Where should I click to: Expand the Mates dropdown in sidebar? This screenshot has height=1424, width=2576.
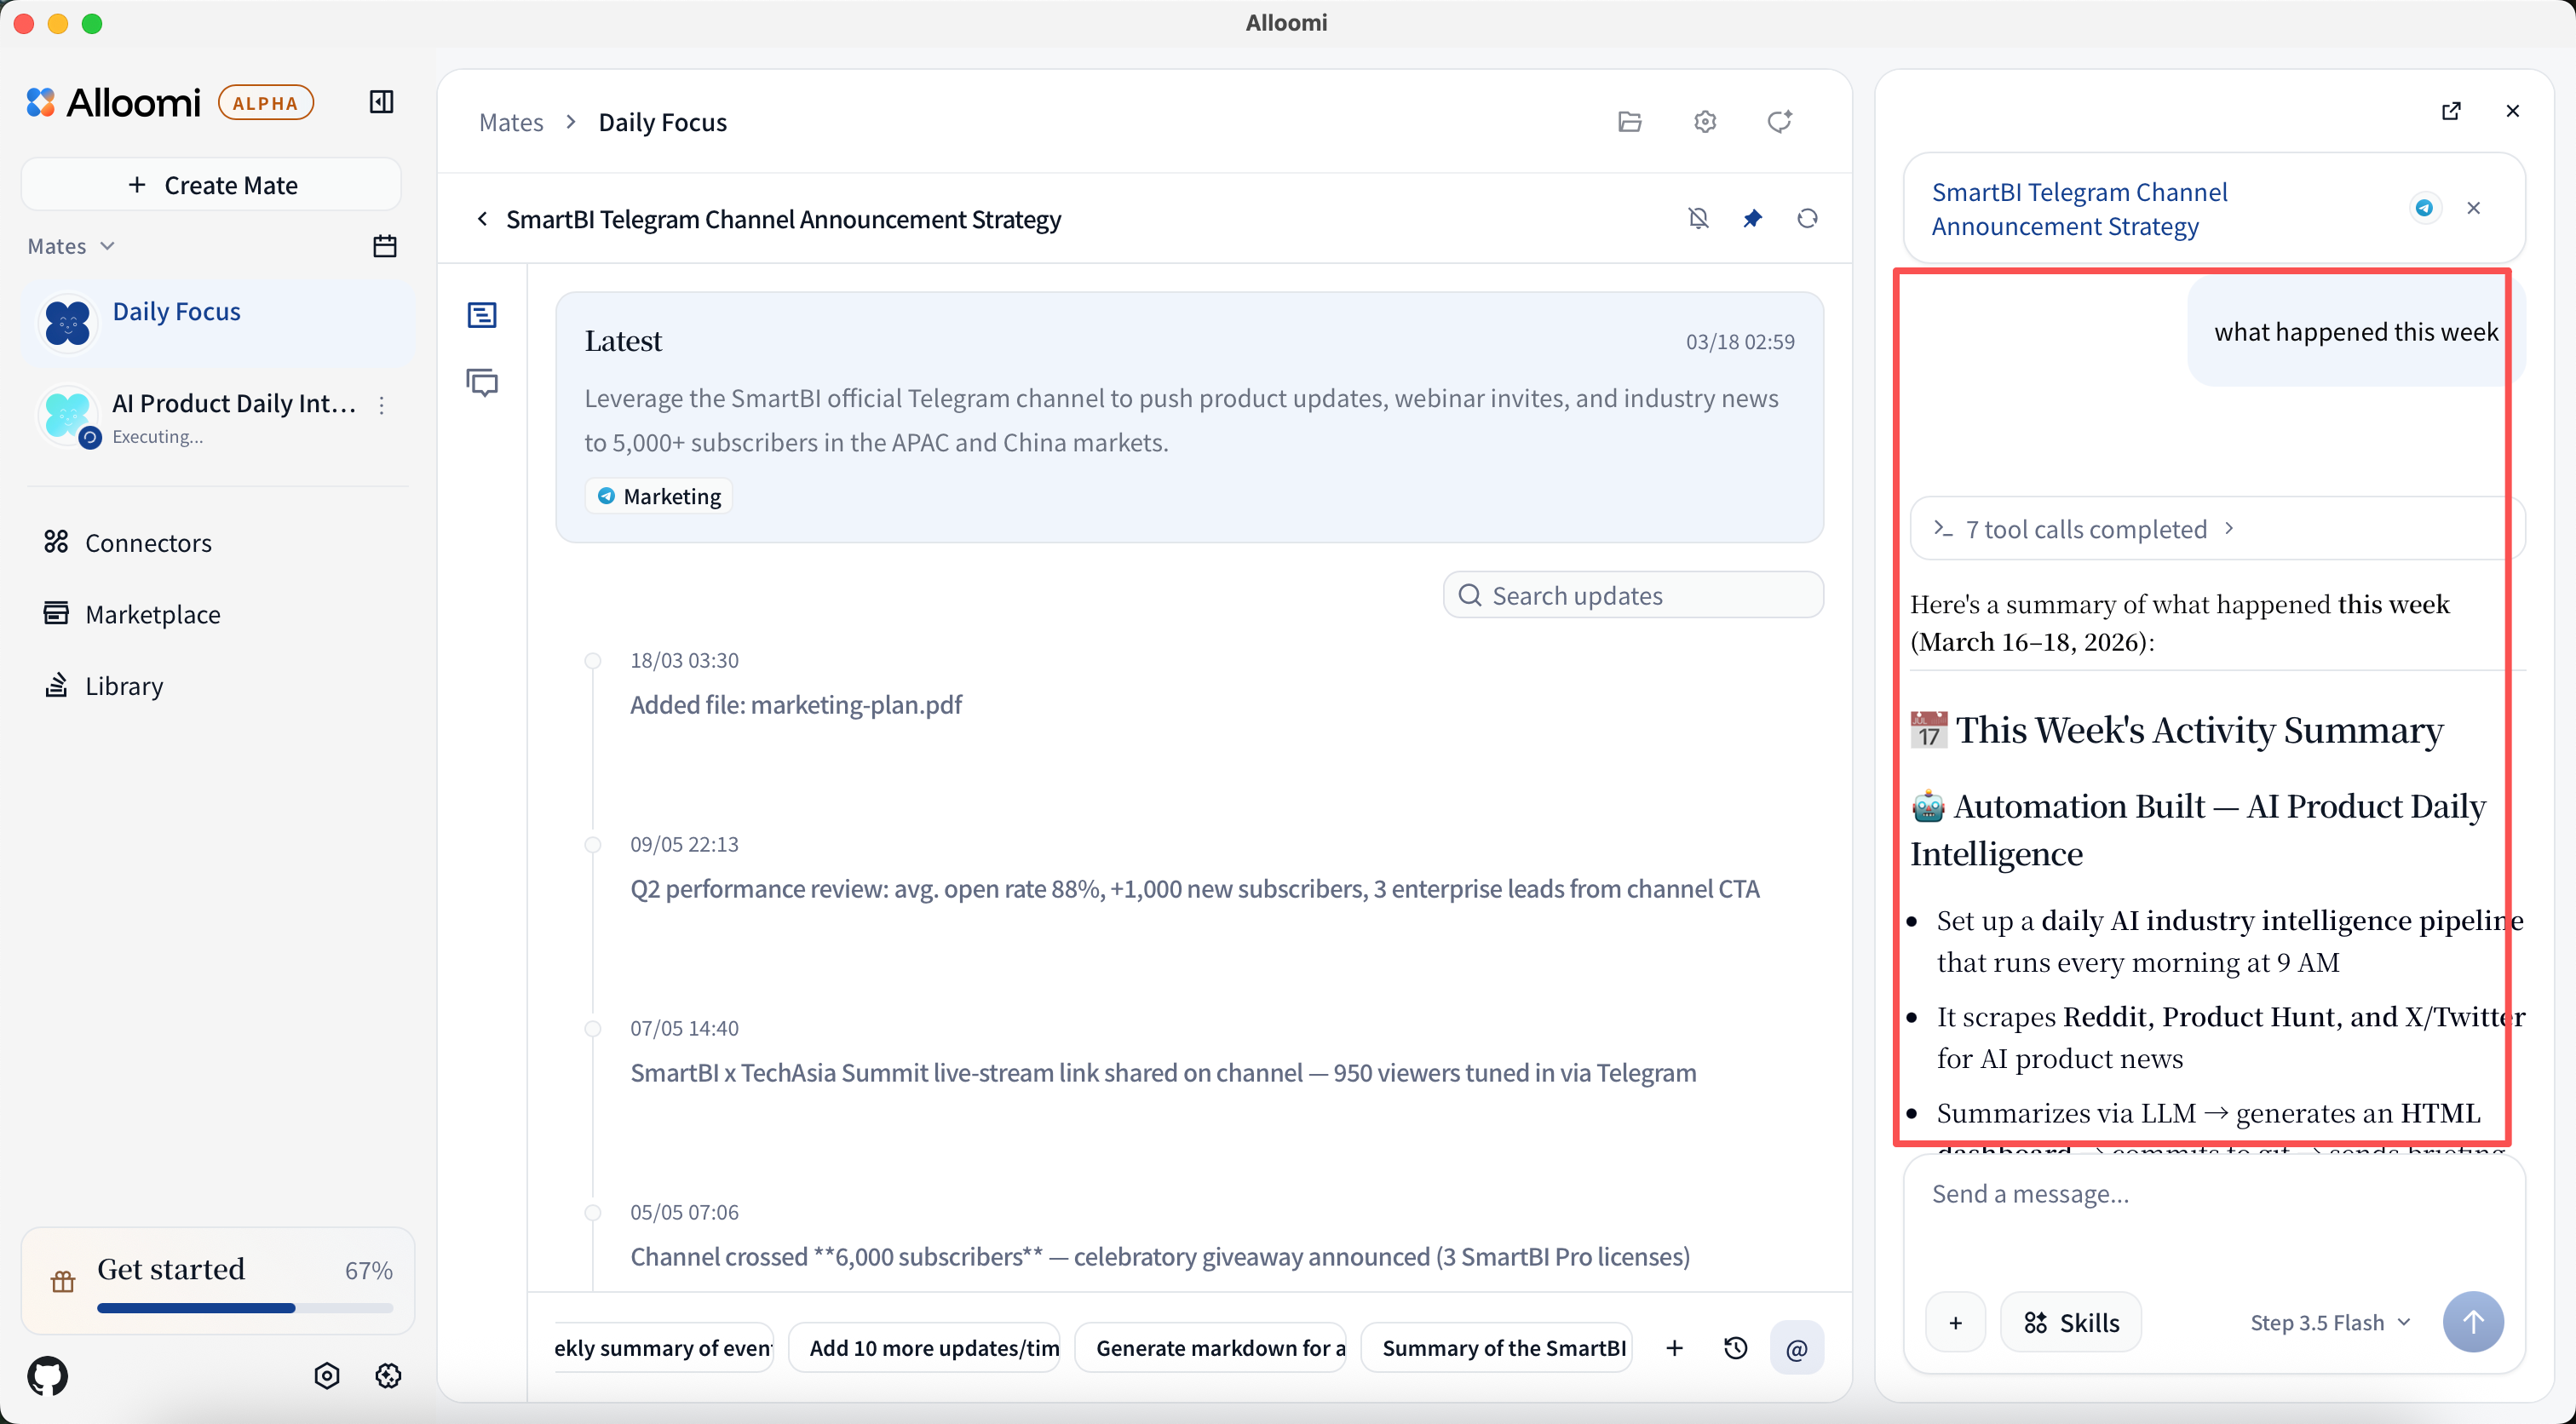pyautogui.click(x=71, y=246)
